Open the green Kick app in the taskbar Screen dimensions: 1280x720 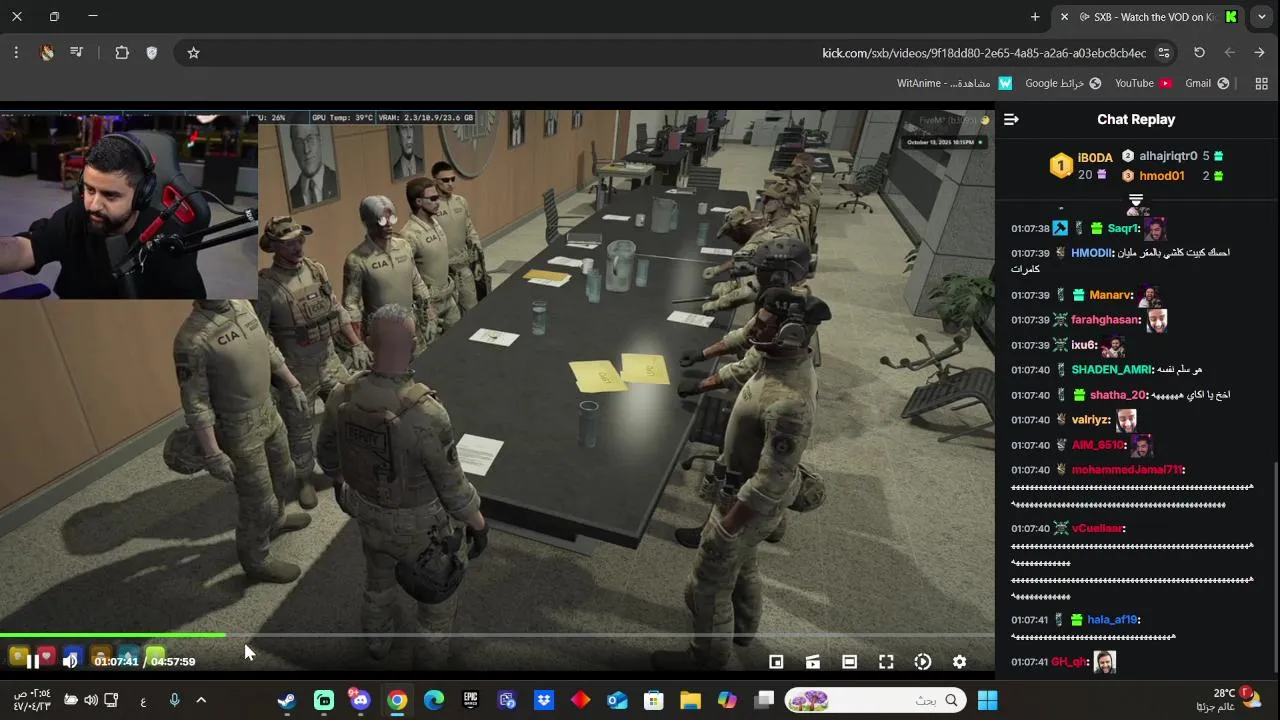tap(324, 700)
